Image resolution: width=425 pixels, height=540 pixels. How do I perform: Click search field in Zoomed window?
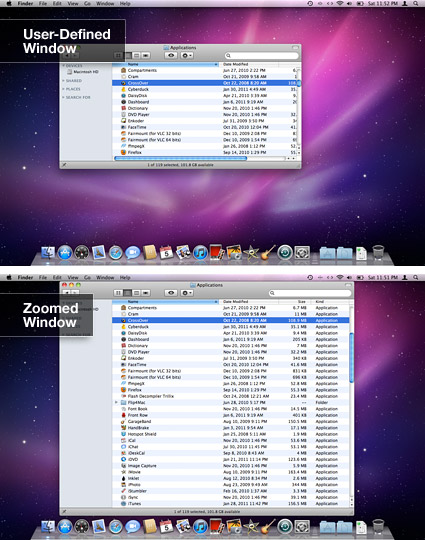[x=310, y=293]
